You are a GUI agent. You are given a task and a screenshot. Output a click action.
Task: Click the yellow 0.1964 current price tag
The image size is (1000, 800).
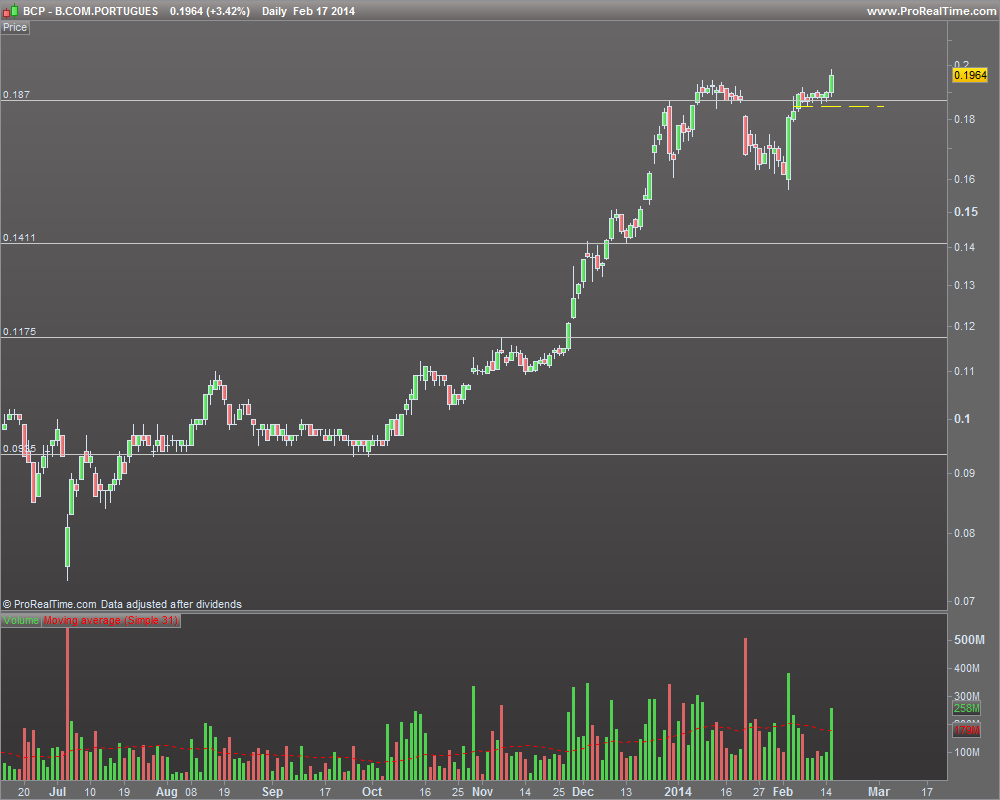[x=970, y=75]
